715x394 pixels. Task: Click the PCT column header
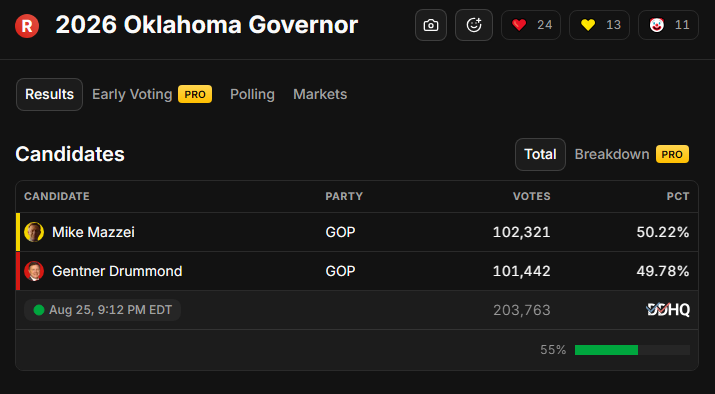coord(678,197)
